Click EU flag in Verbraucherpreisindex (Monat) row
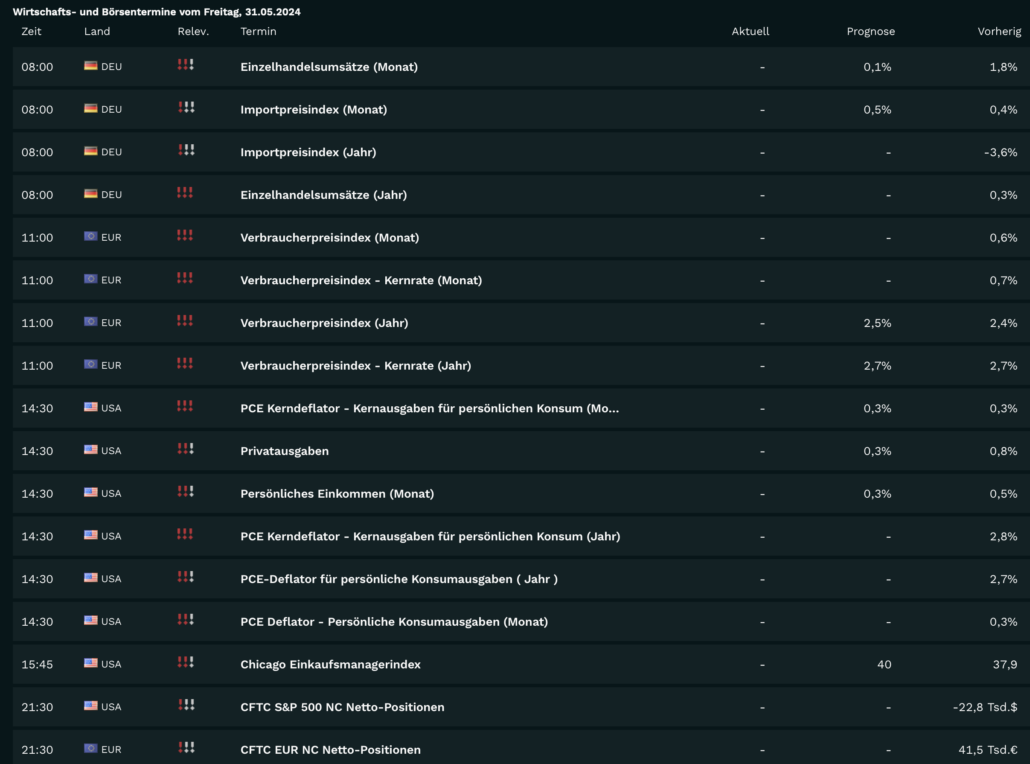Viewport: 1030px width, 764px height. click(91, 237)
